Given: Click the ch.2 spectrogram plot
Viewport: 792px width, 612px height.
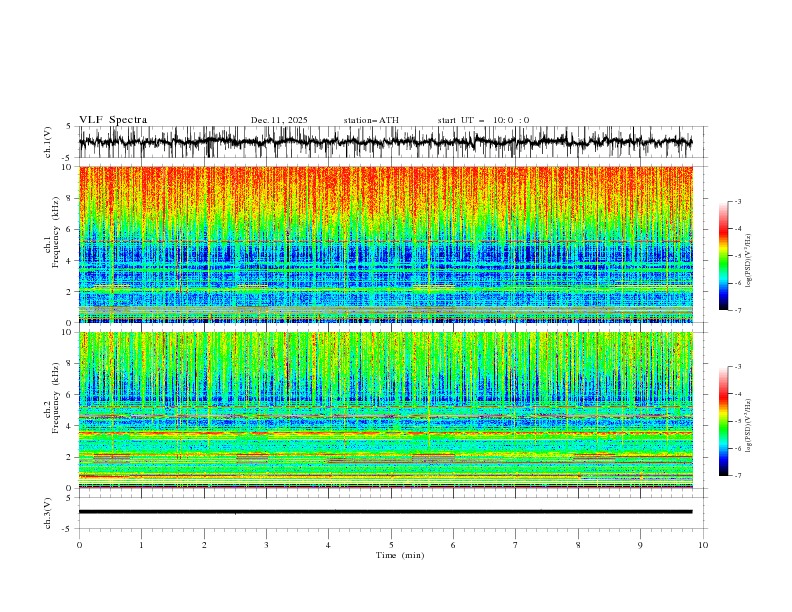Looking at the screenshot, I should (386, 410).
